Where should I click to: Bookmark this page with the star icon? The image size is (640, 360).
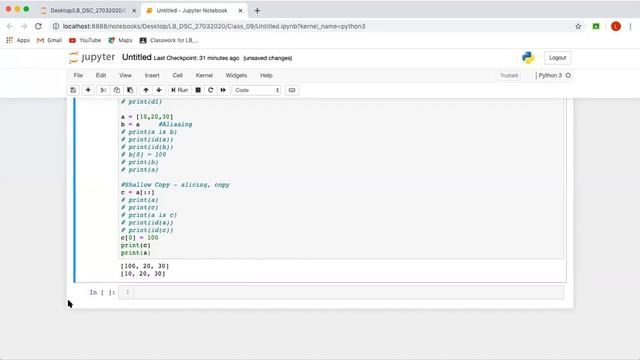coord(578,26)
